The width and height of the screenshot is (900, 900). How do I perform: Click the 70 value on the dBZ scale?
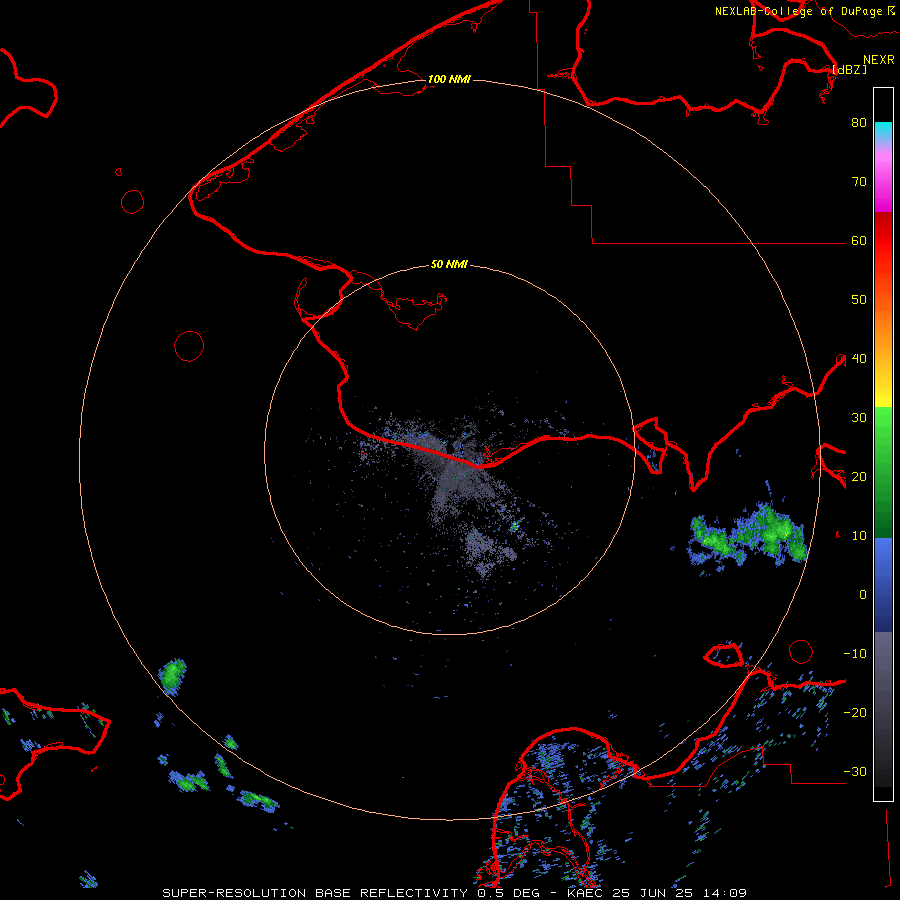click(x=859, y=181)
